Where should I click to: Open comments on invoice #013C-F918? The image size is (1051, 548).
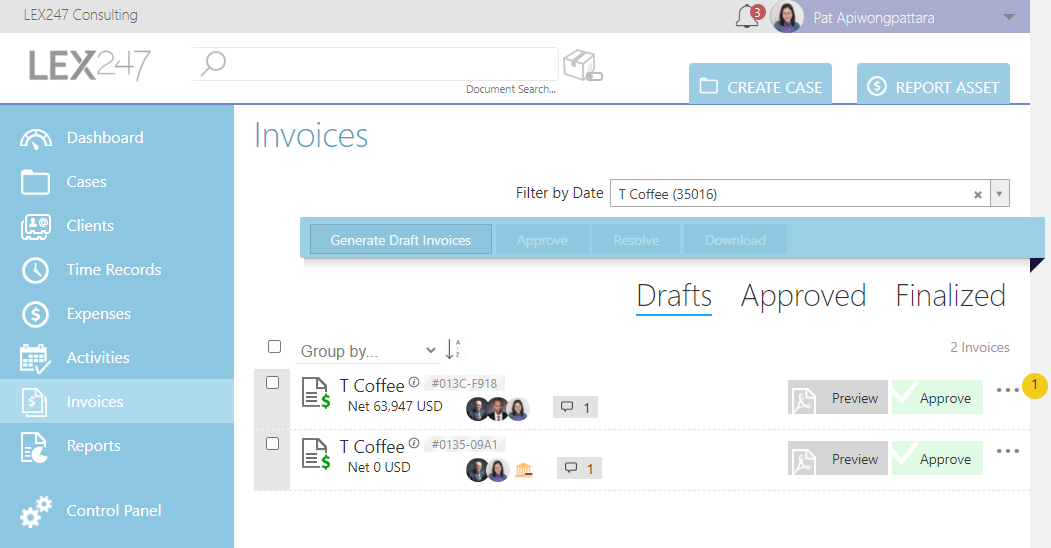pyautogui.click(x=575, y=407)
